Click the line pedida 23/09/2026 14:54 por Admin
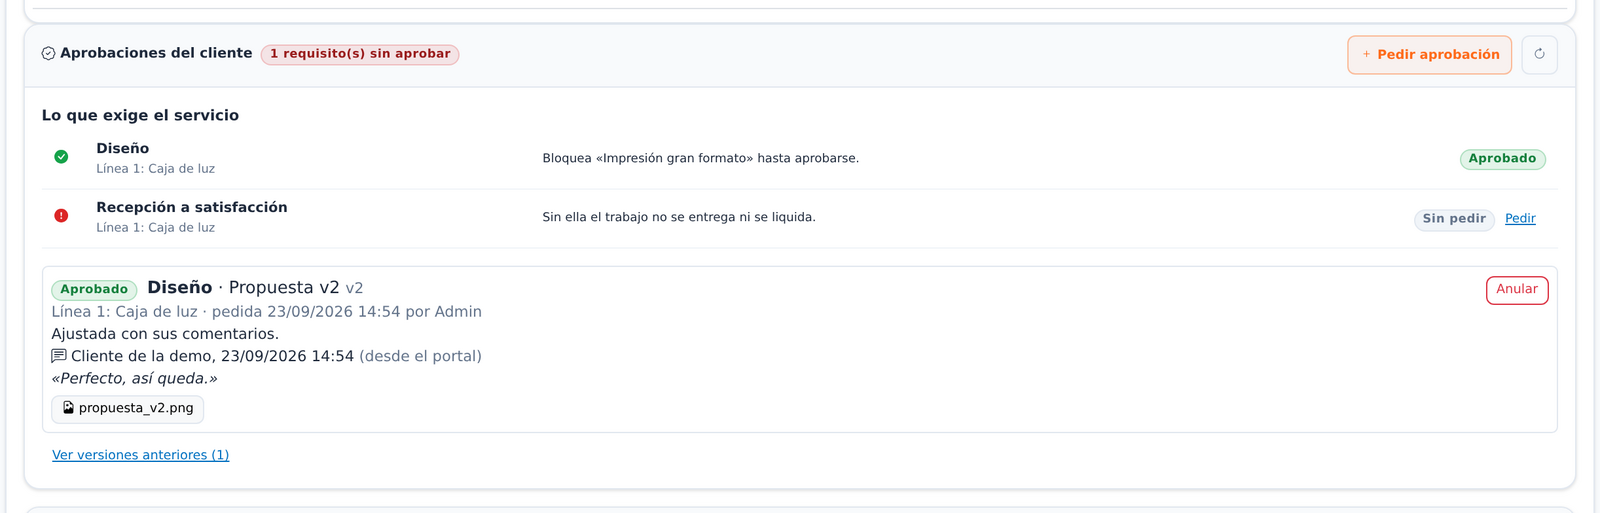The height and width of the screenshot is (513, 1600). click(x=347, y=312)
